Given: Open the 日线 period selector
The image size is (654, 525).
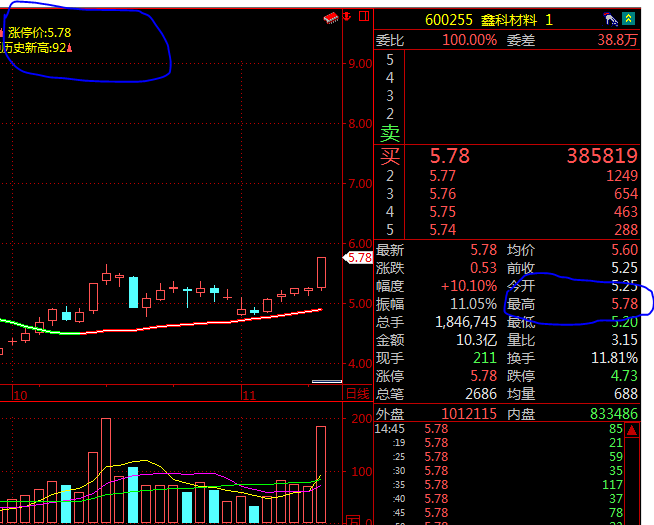Looking at the screenshot, I should (357, 395).
